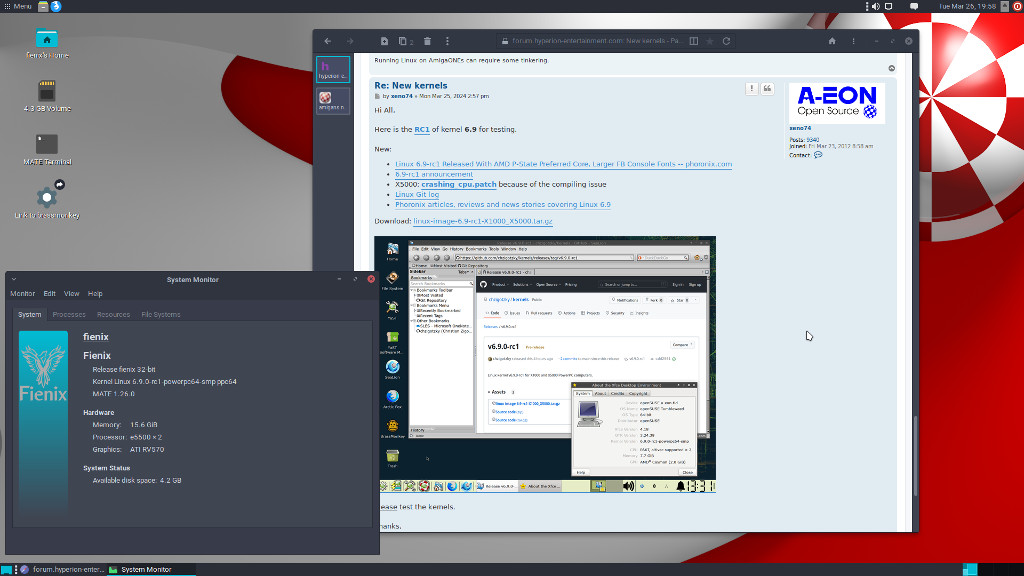Launch web browser icon in top panel
1024x576 pixels.
click(x=56, y=6)
